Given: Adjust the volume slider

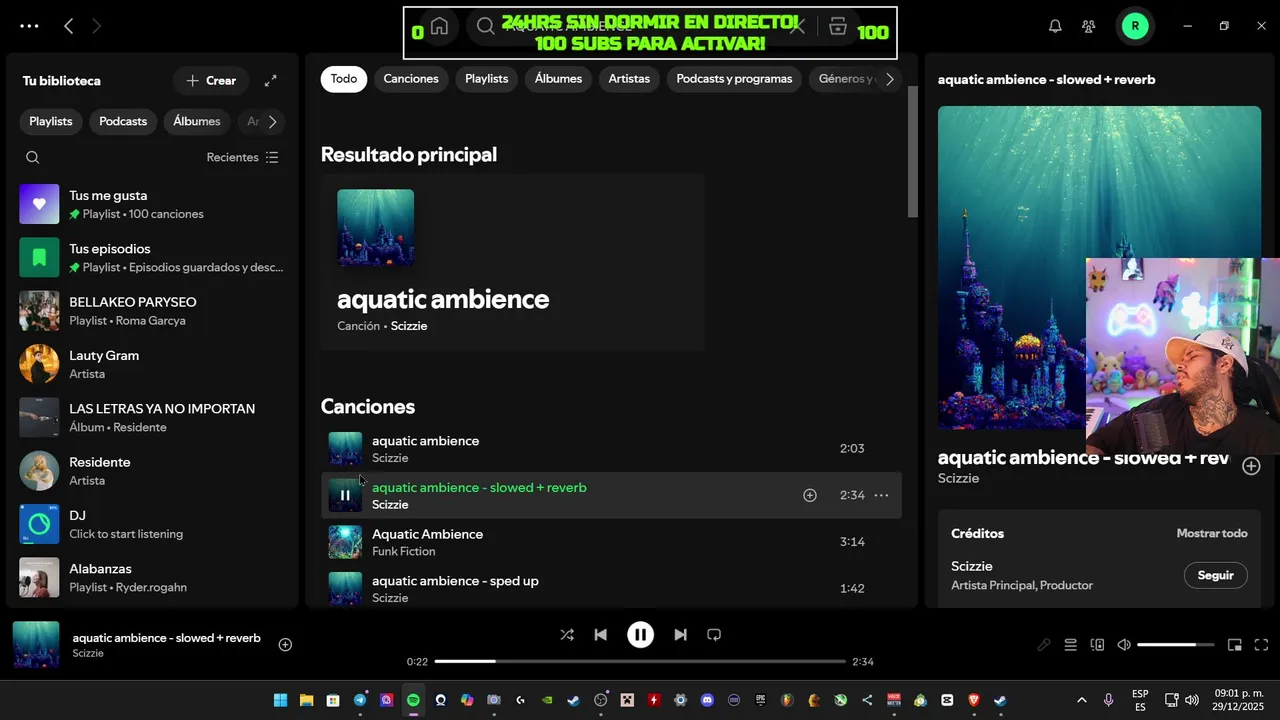Looking at the screenshot, I should point(1176,645).
